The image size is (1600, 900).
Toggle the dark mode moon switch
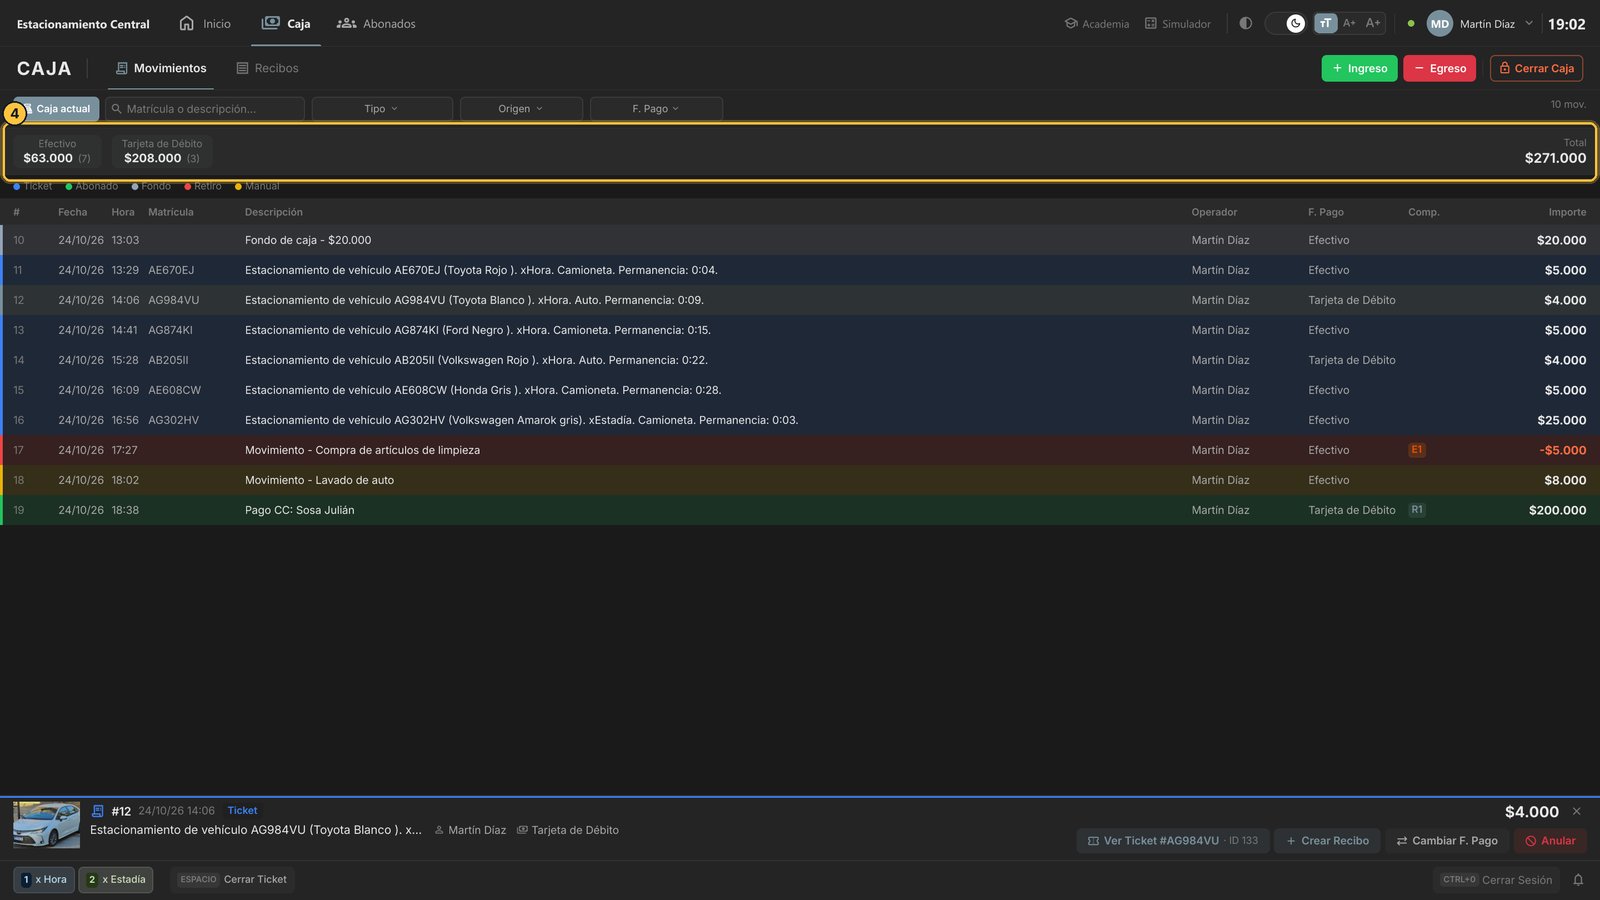pos(1286,23)
